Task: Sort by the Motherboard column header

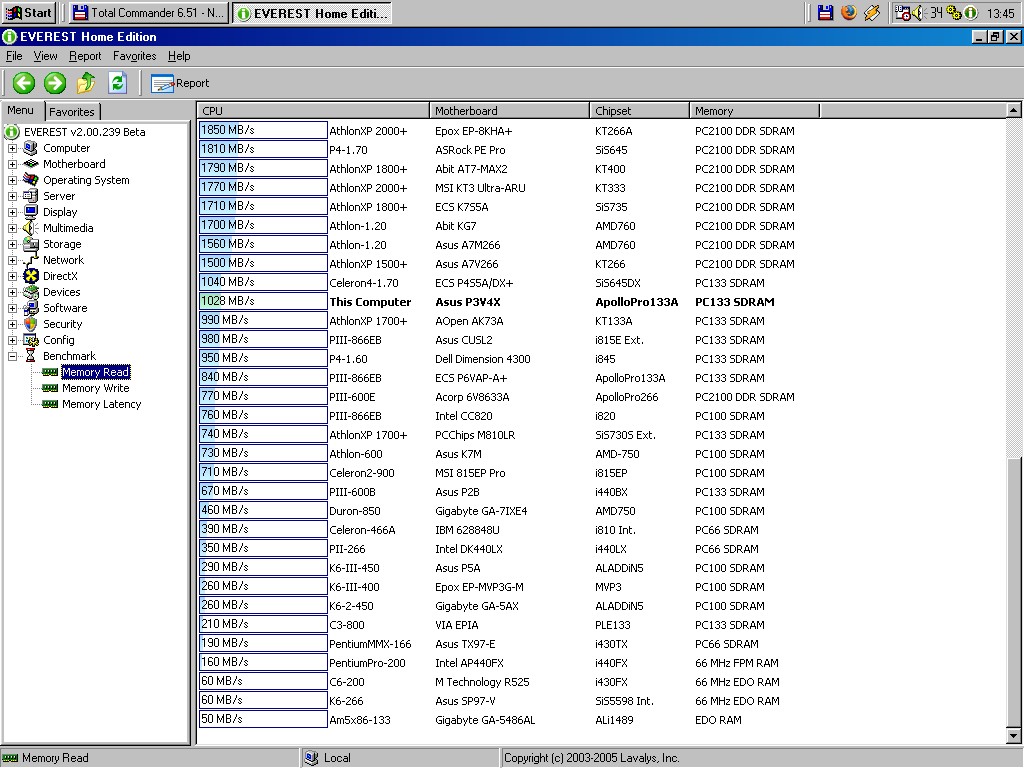Action: point(509,111)
